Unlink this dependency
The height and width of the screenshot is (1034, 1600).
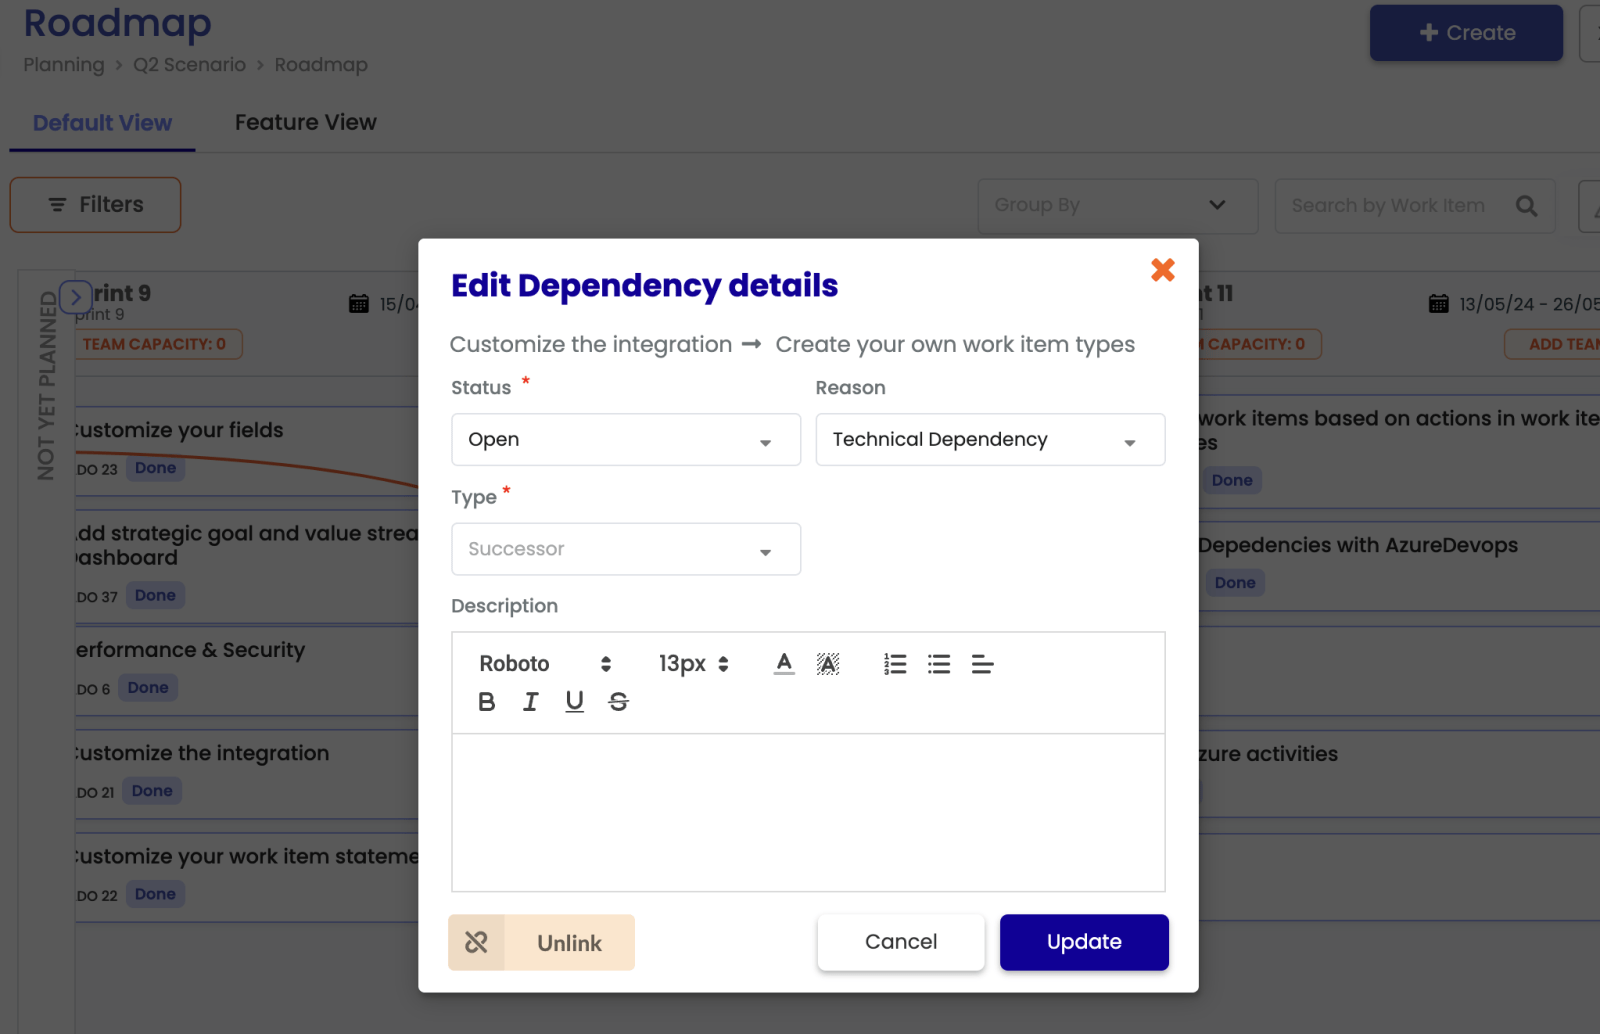(542, 942)
